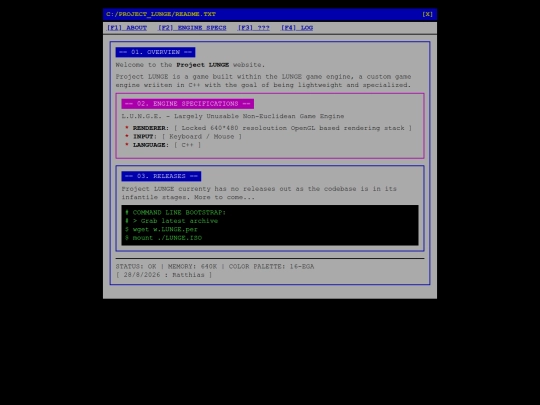Click the 02. ENGINE SPECIFICATIONS header
This screenshot has width=540, height=405.
(188, 104)
